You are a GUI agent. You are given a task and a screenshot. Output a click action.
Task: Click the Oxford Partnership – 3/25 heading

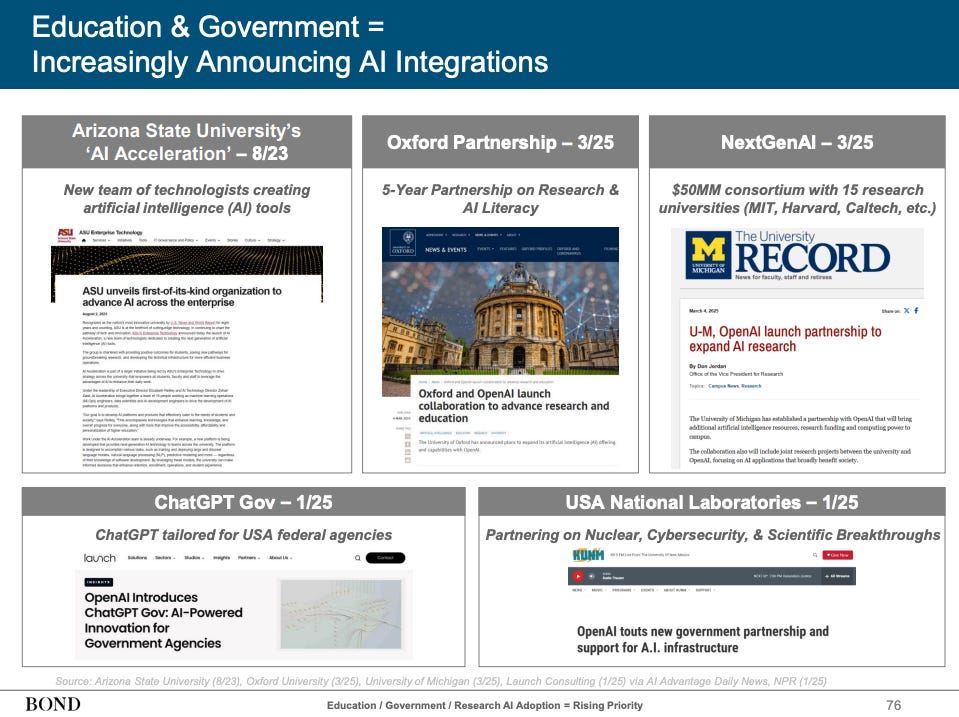(x=500, y=142)
